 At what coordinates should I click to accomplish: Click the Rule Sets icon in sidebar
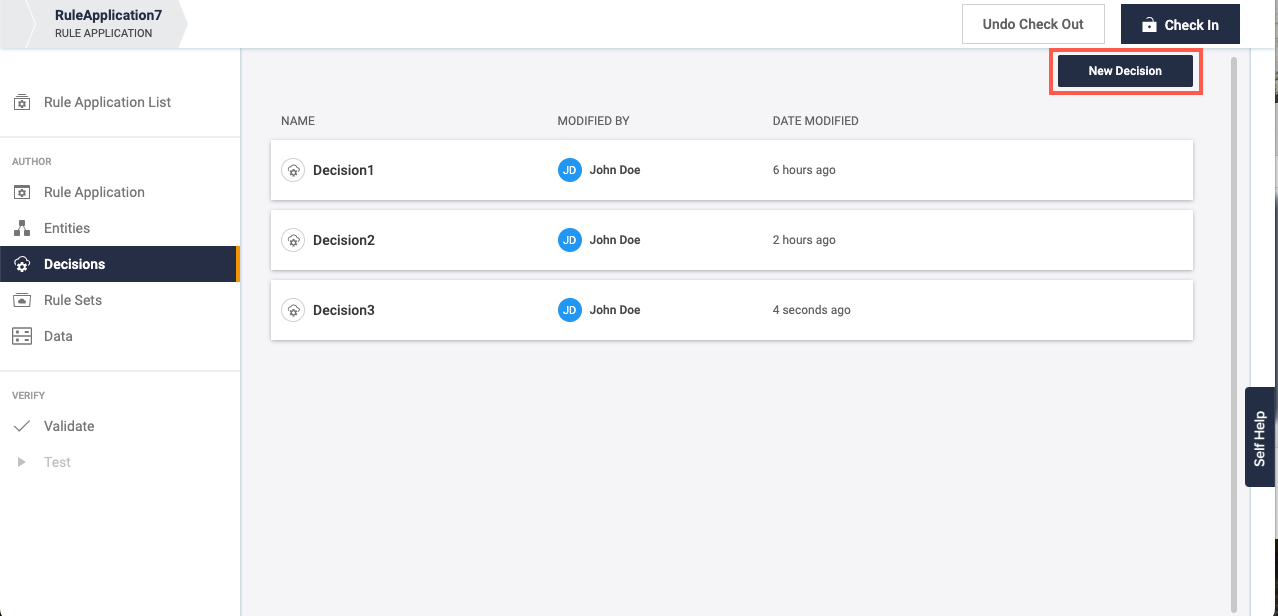21,300
